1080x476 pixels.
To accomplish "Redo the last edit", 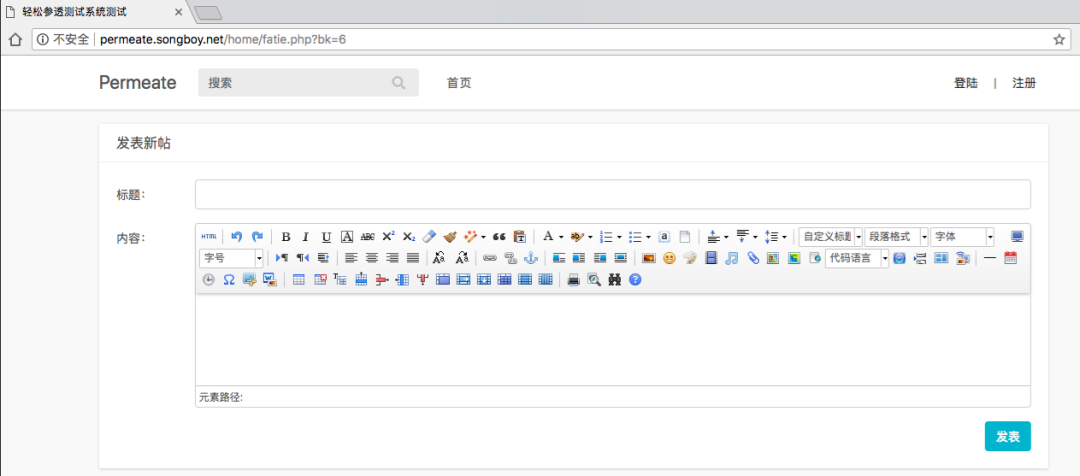I will click(x=257, y=237).
